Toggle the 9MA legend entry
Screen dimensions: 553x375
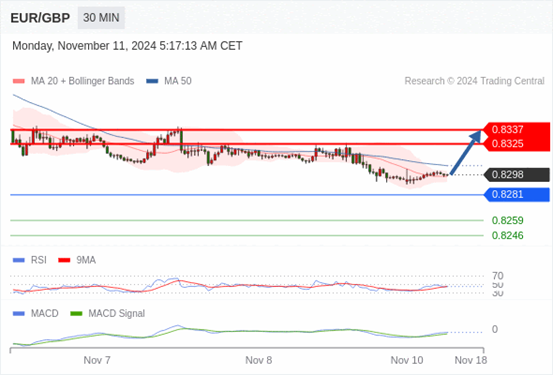77,260
